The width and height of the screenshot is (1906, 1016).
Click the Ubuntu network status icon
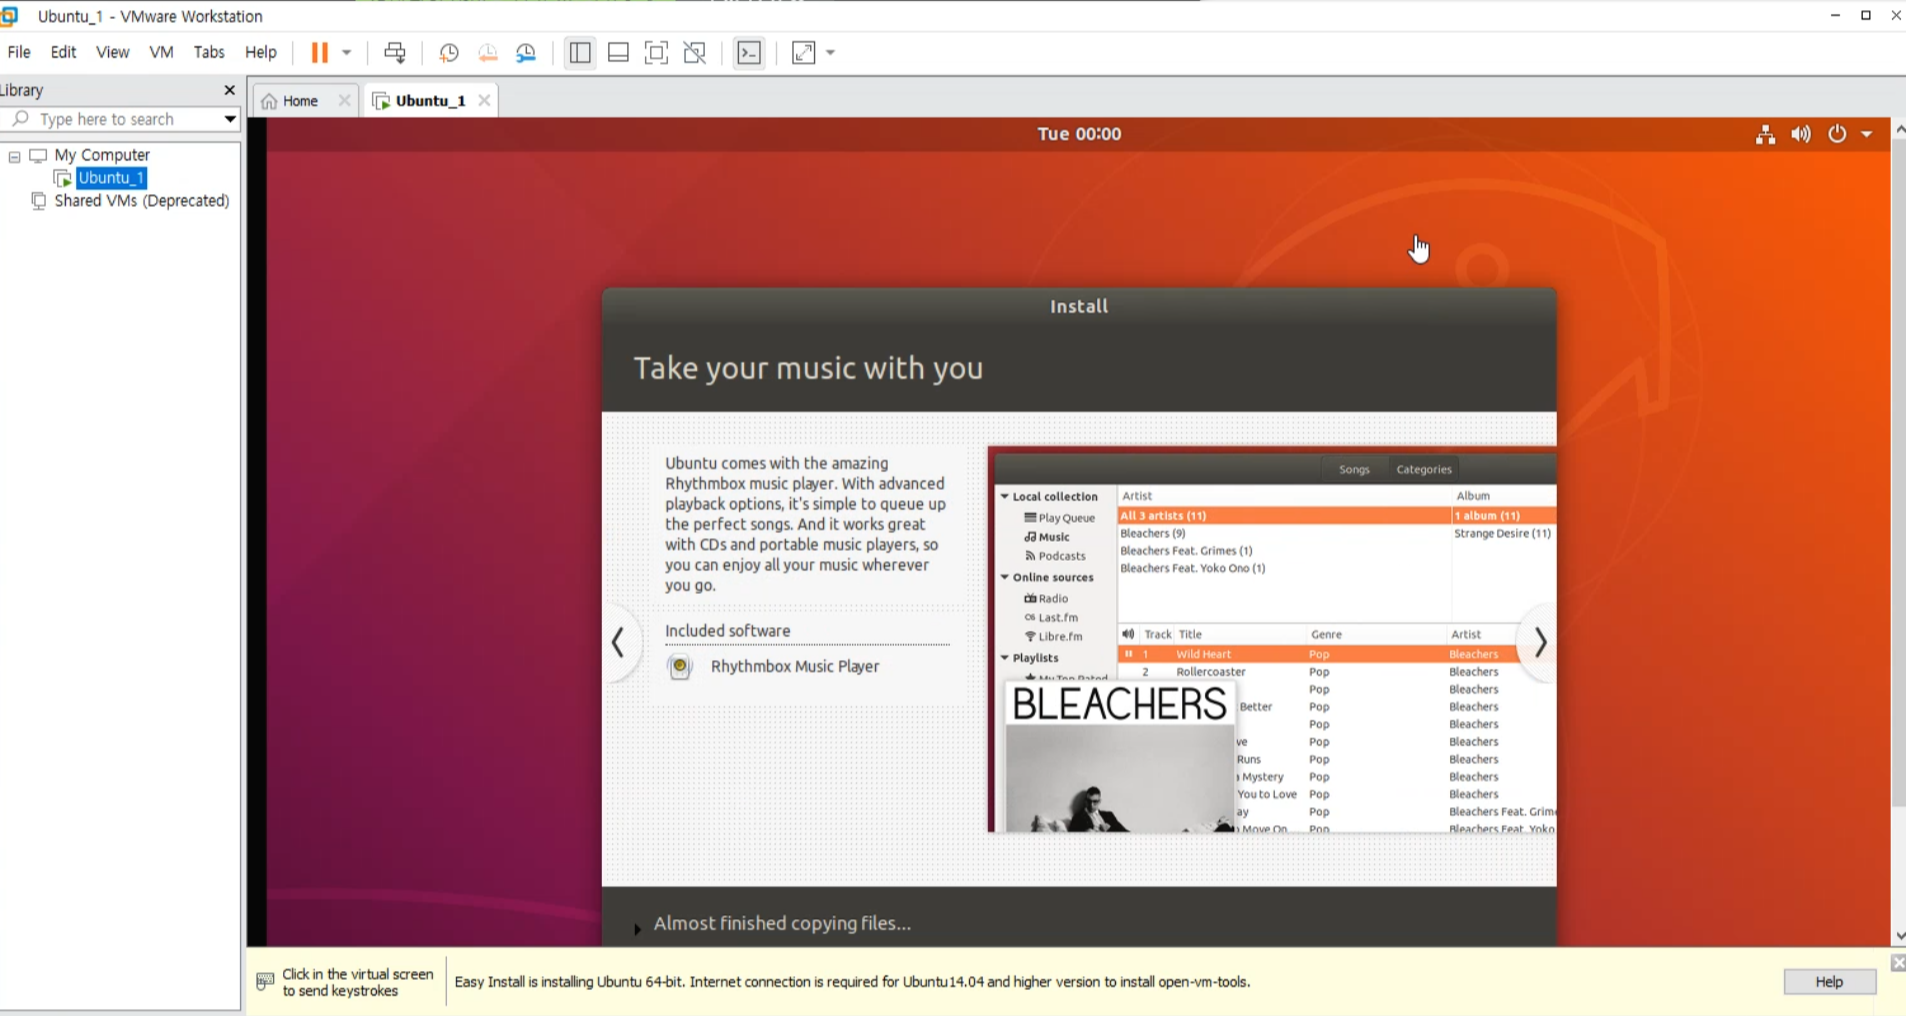pyautogui.click(x=1765, y=134)
